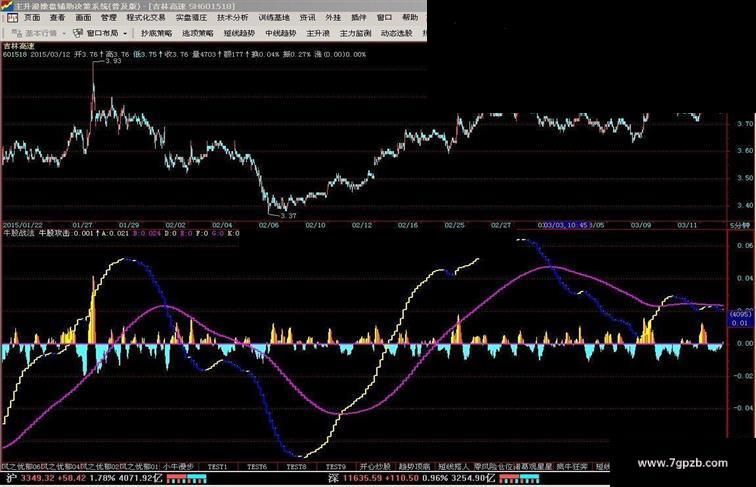Click the 动态选股 toolbar button
The height and width of the screenshot is (487, 756).
coord(396,33)
